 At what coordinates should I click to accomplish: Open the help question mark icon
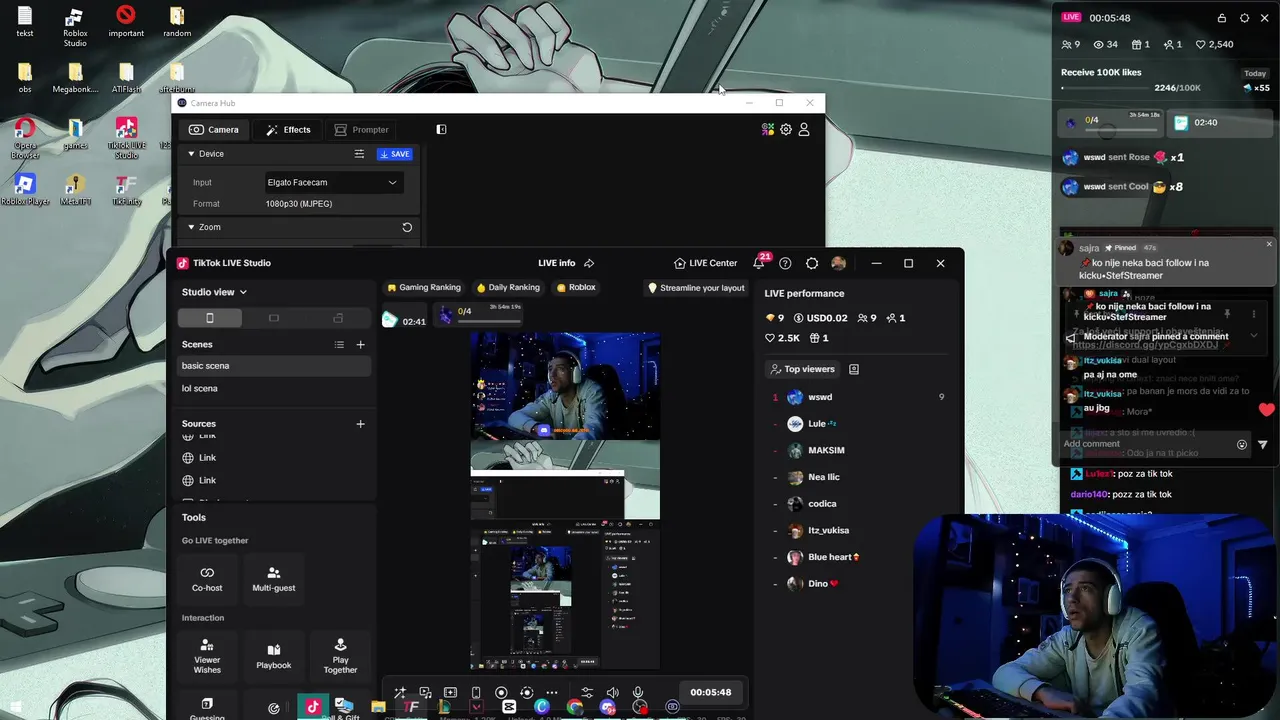785,263
